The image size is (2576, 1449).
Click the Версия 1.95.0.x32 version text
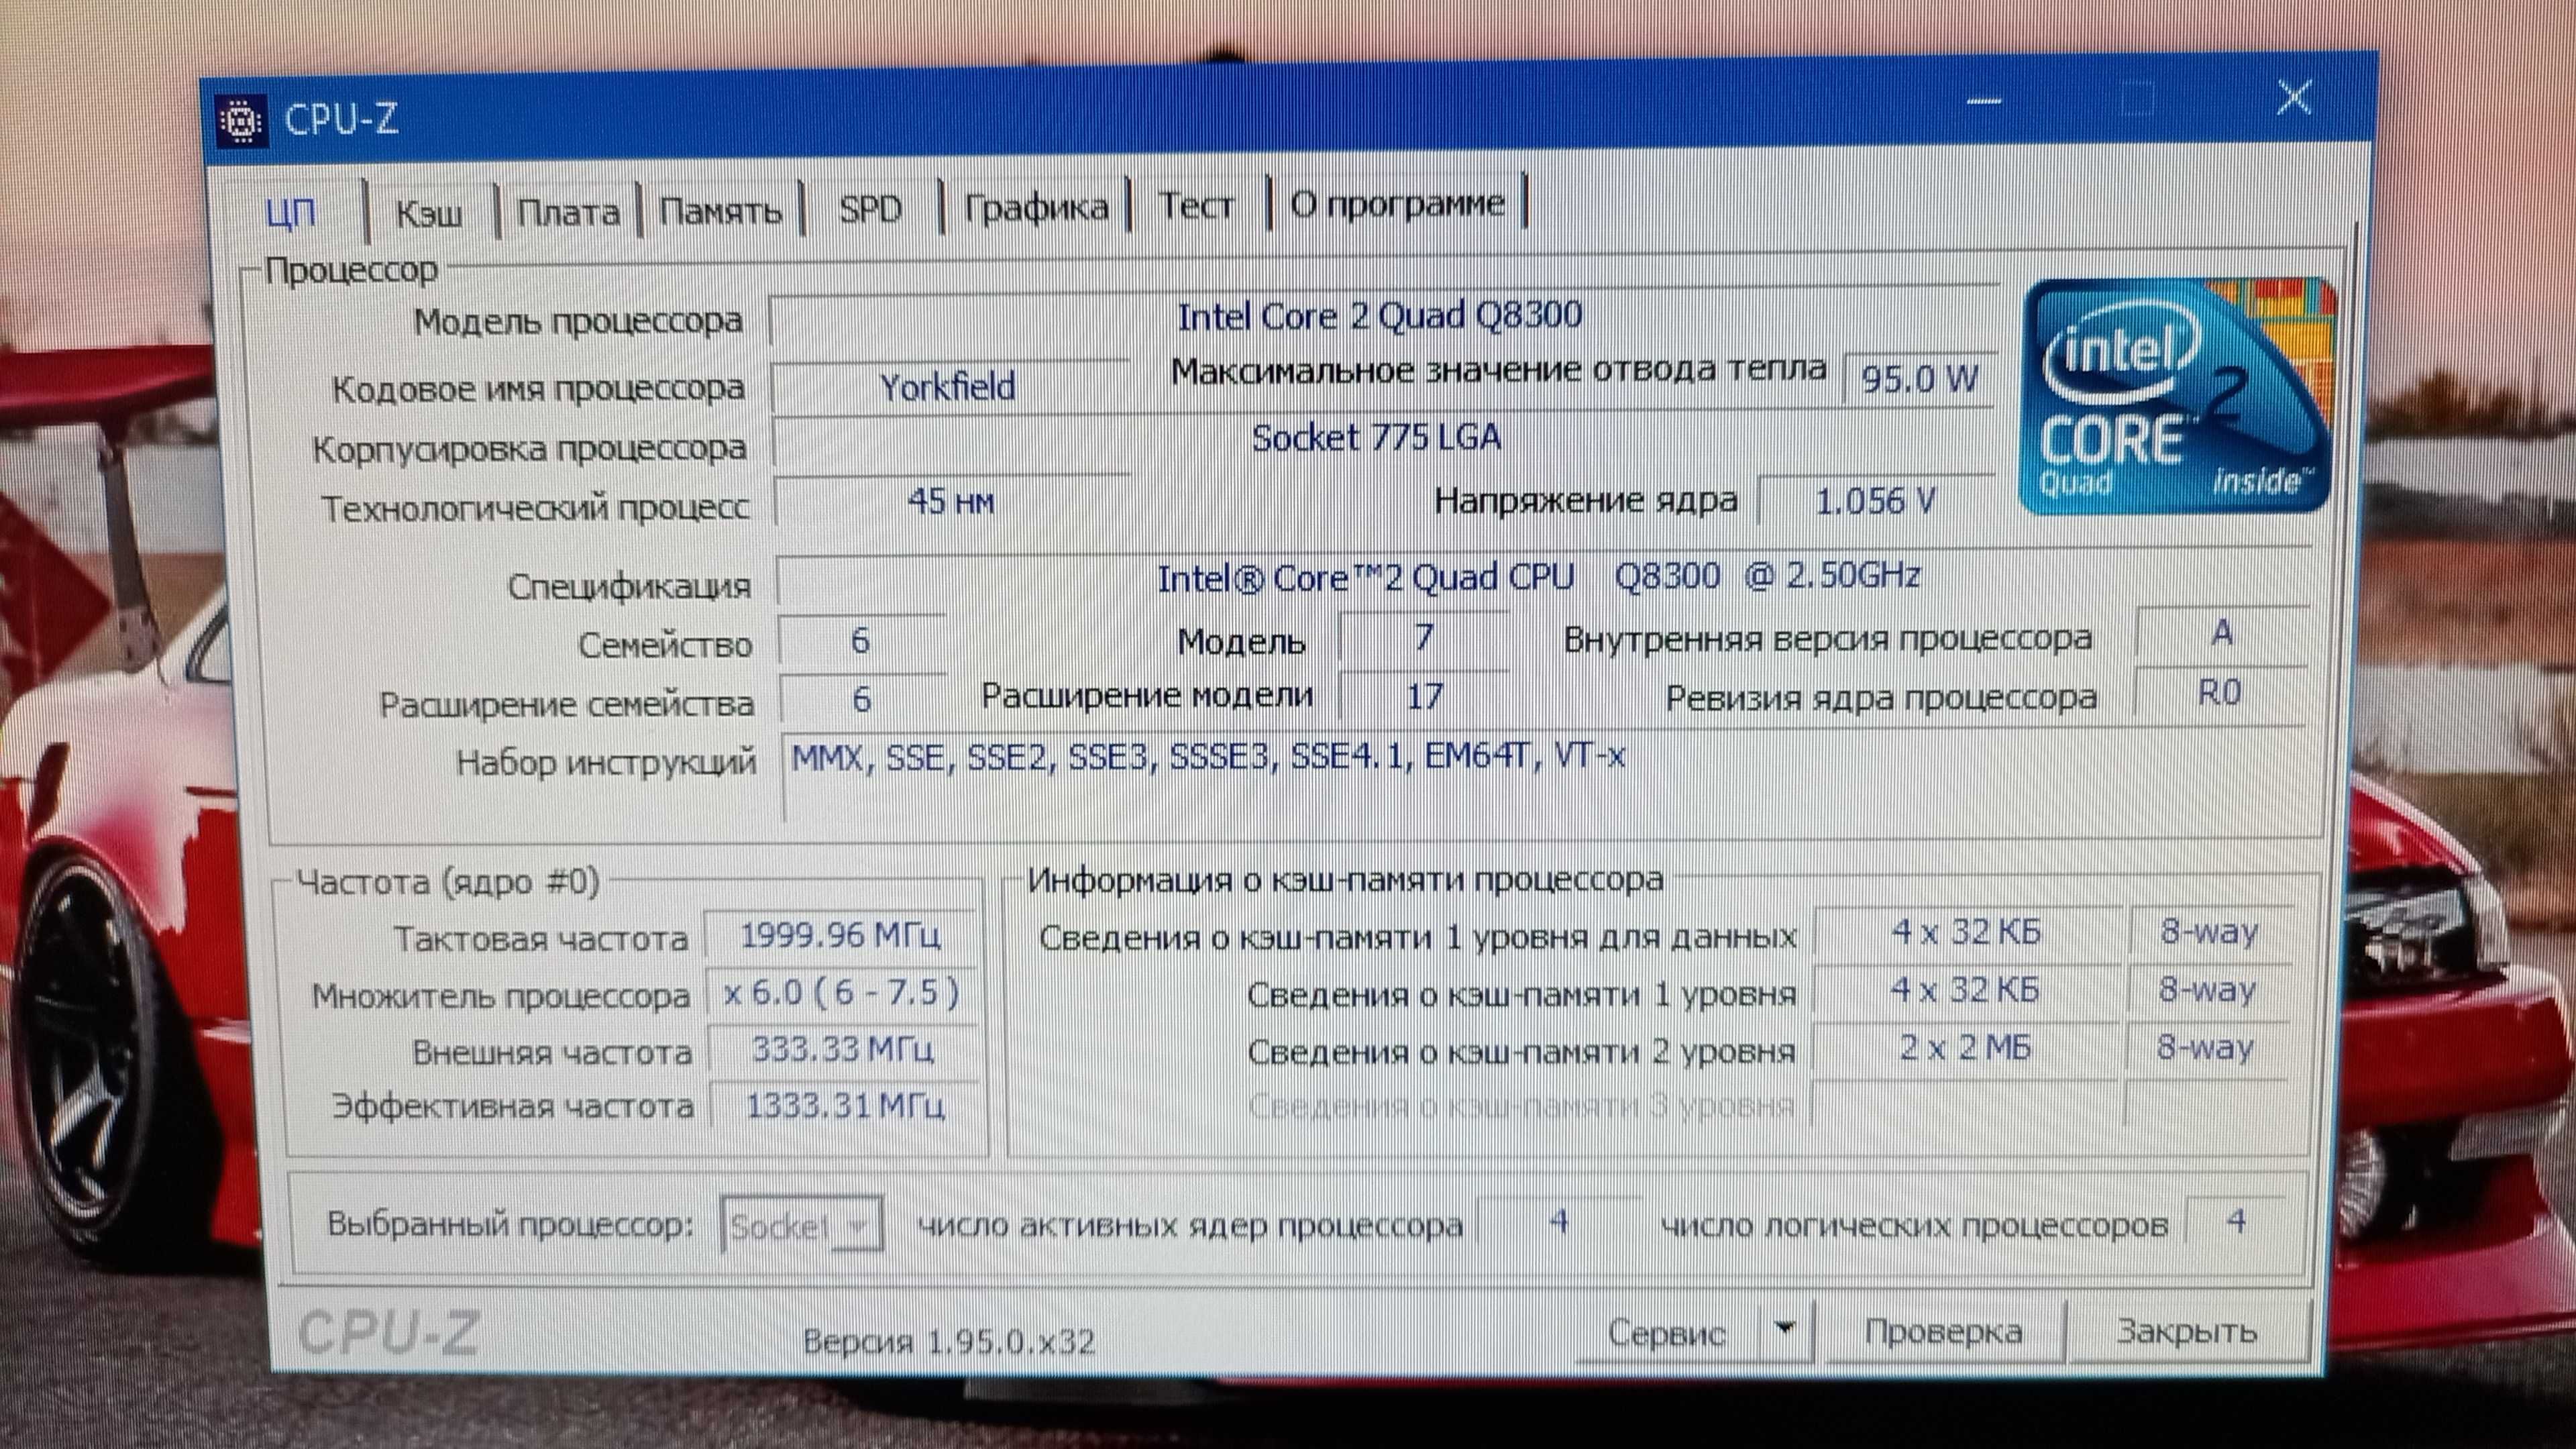pyautogui.click(x=948, y=1341)
